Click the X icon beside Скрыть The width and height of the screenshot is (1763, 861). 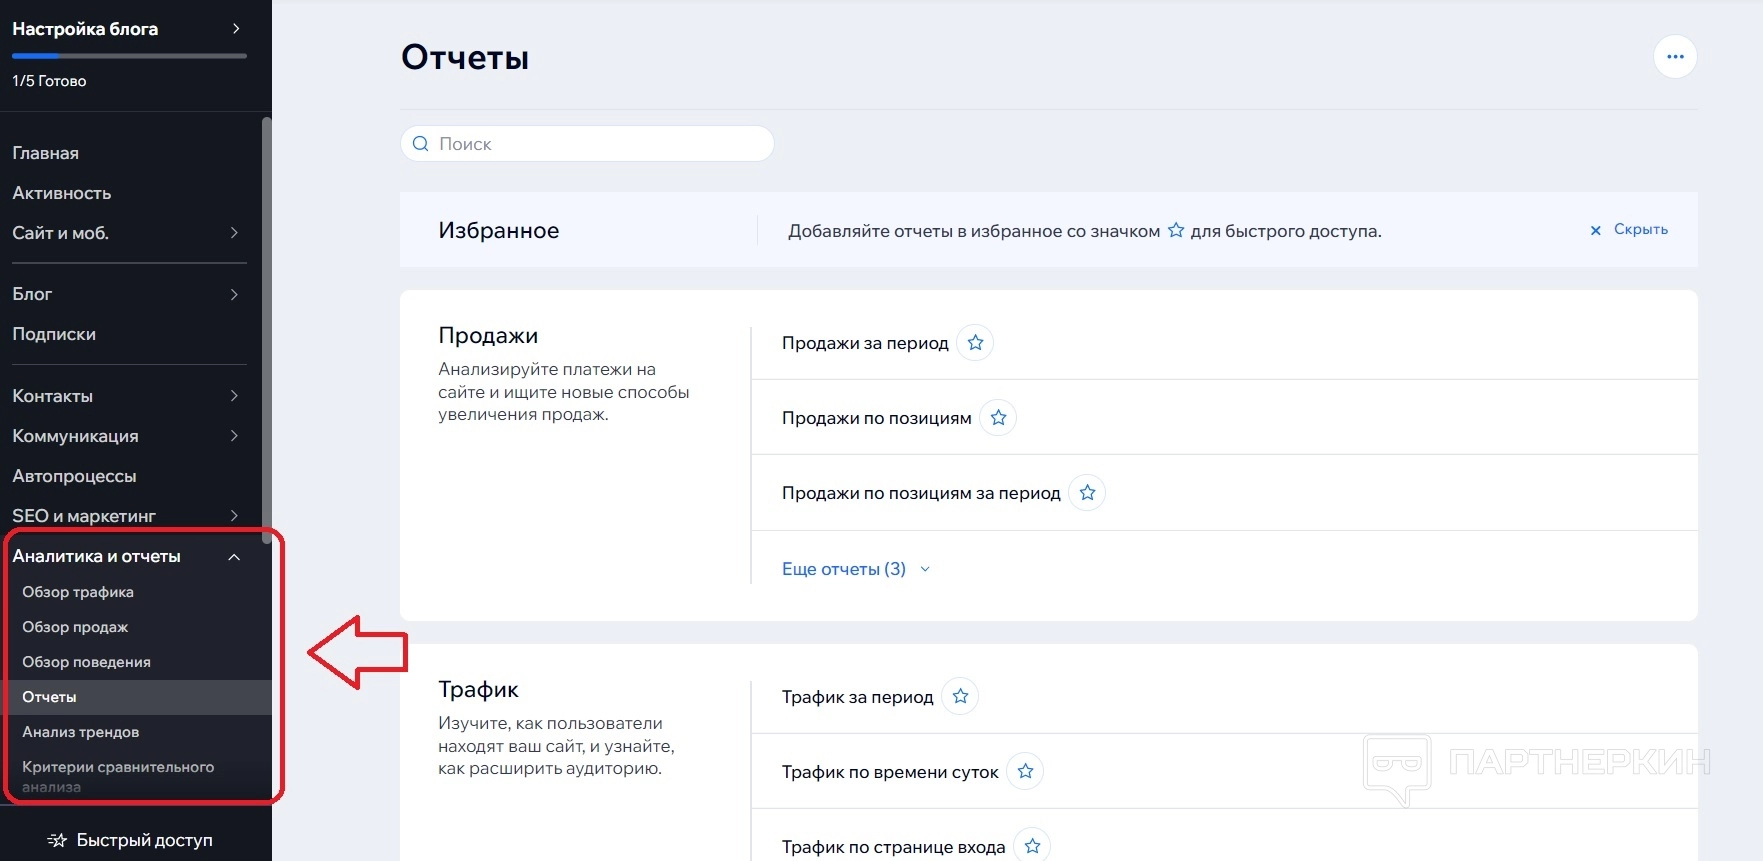coord(1595,230)
